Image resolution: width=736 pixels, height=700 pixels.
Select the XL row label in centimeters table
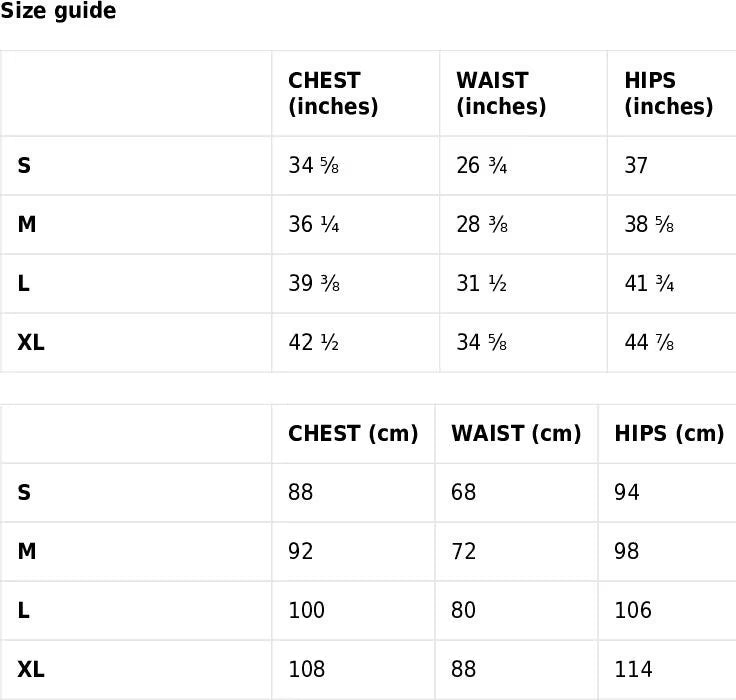click(x=31, y=670)
